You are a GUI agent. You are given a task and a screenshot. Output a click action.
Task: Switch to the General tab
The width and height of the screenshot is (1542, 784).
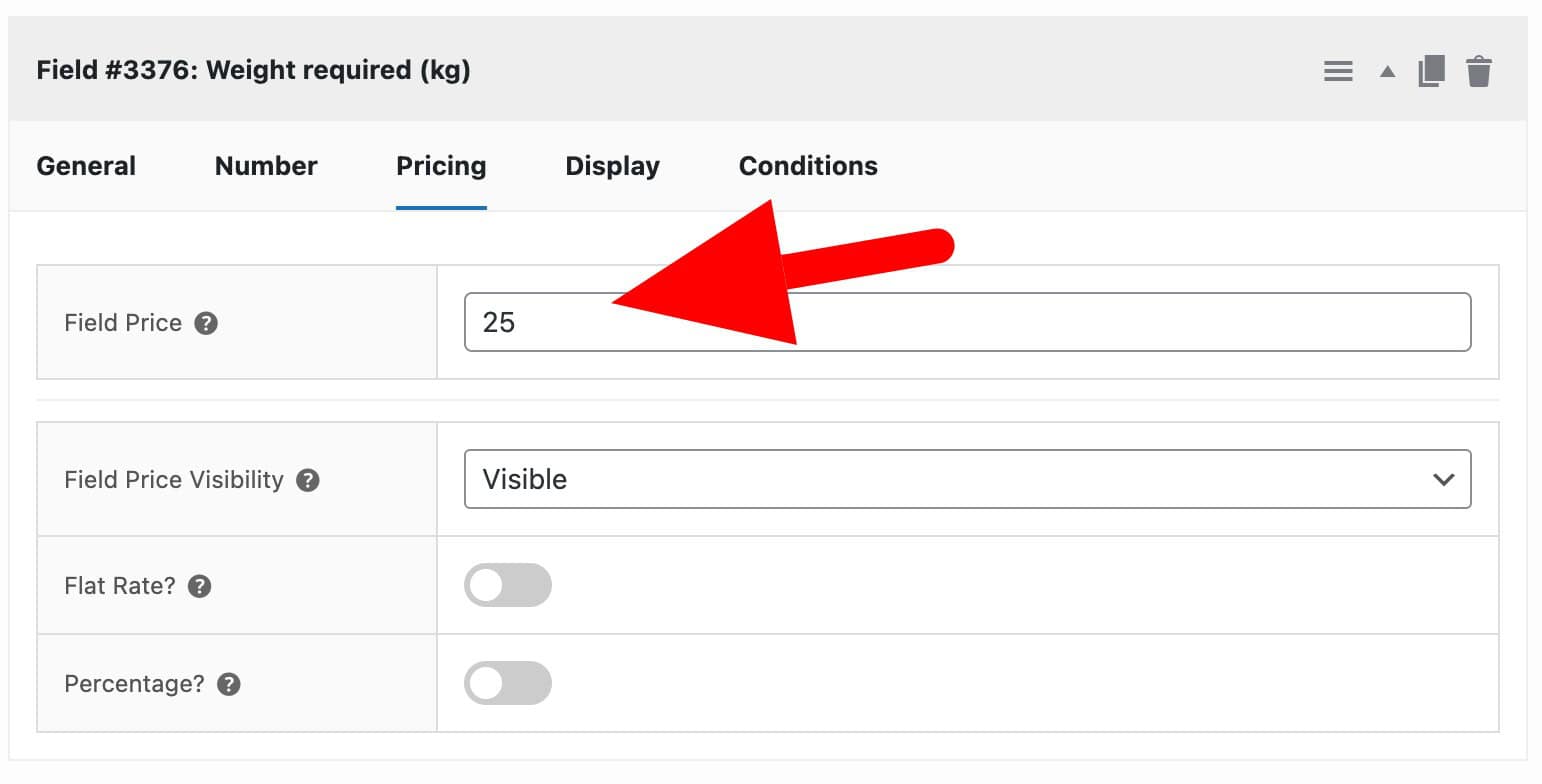(x=85, y=166)
